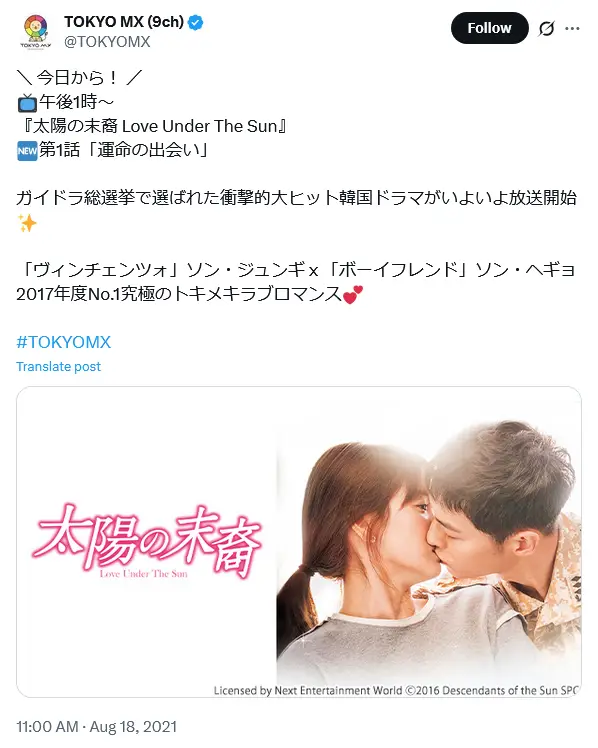Click the image license caption text
Screen dimensions: 598x748
(396, 690)
